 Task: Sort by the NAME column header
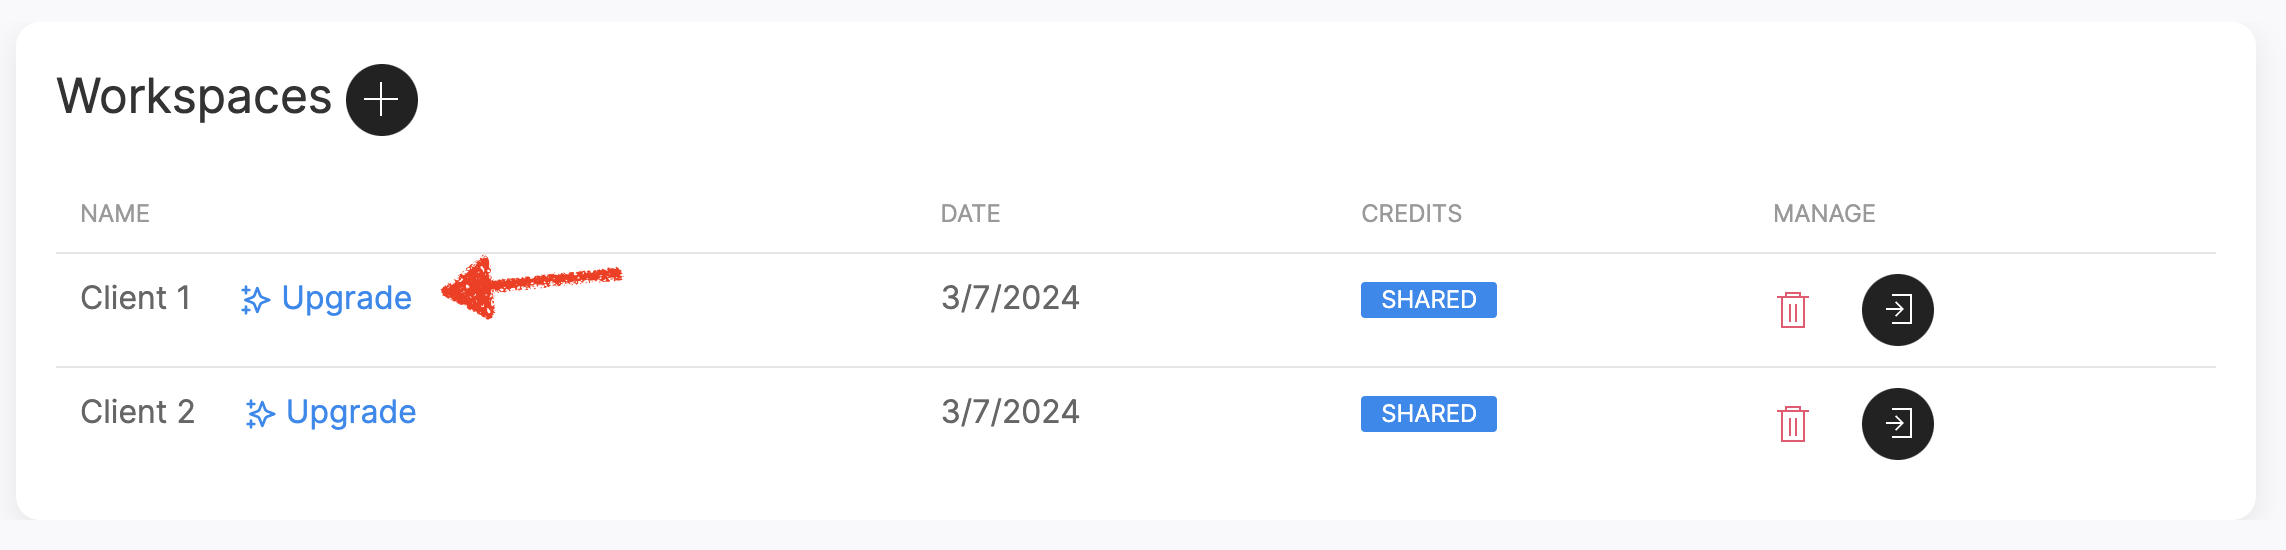[115, 214]
